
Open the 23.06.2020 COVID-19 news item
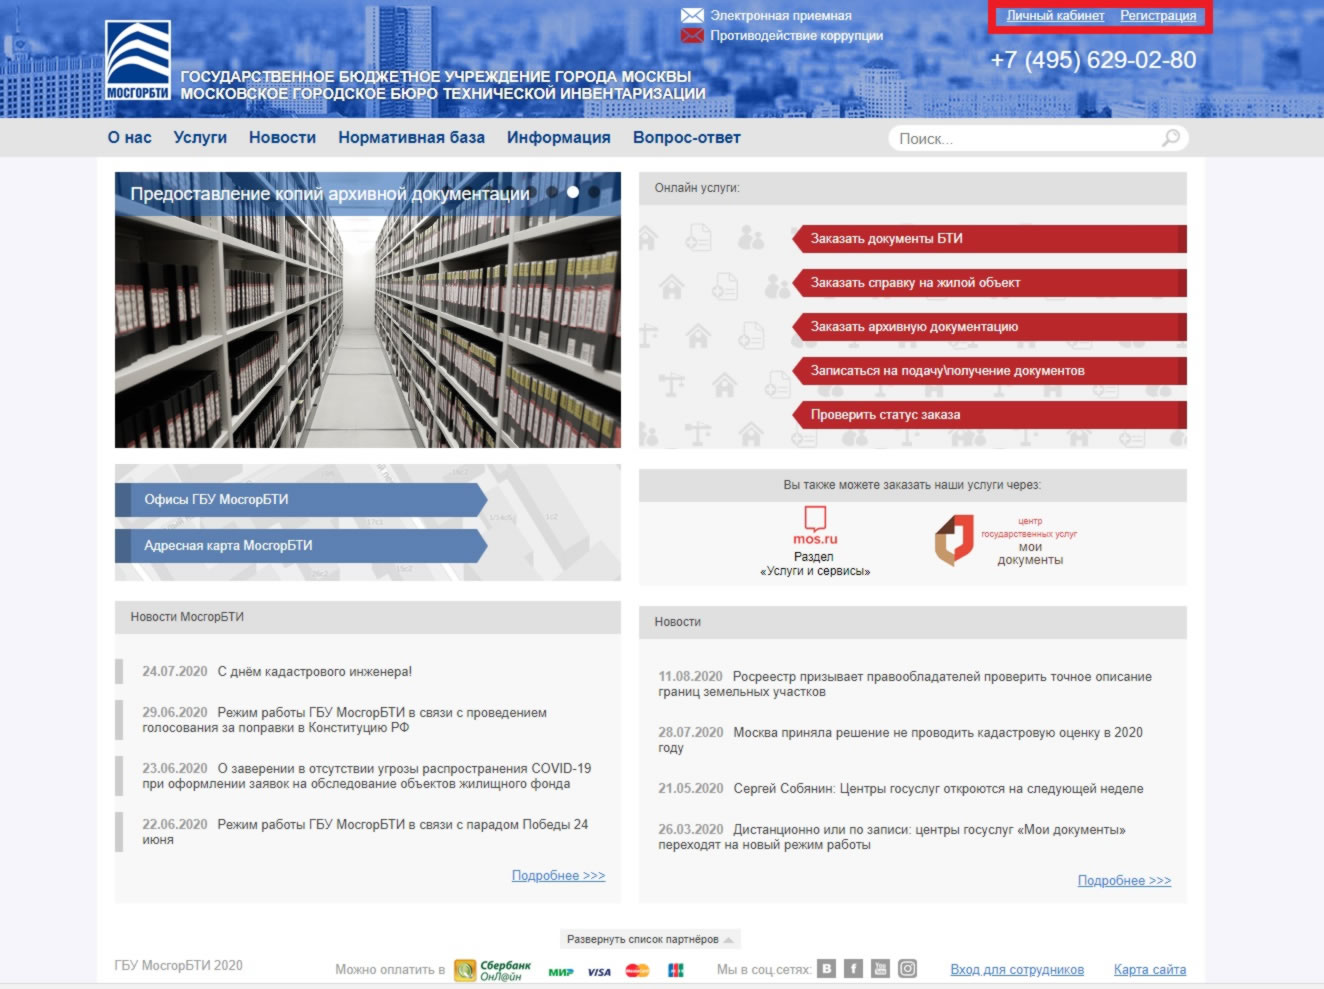[366, 776]
